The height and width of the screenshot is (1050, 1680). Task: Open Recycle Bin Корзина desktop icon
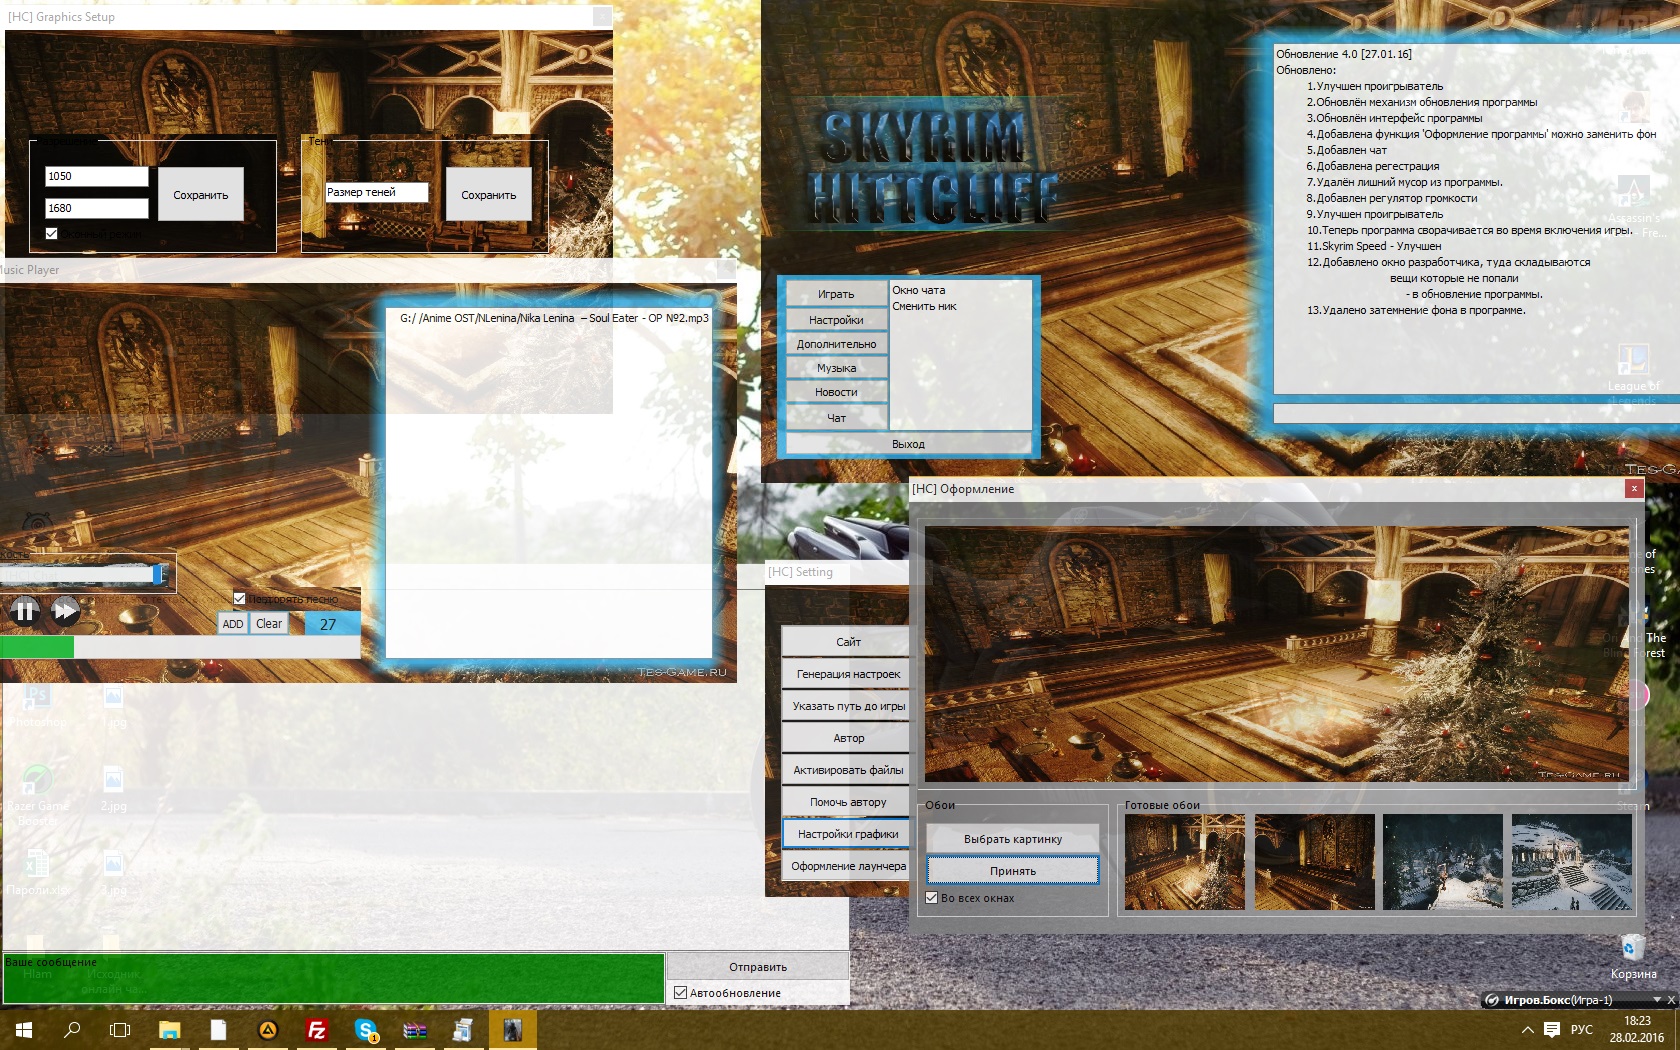[x=1633, y=956]
